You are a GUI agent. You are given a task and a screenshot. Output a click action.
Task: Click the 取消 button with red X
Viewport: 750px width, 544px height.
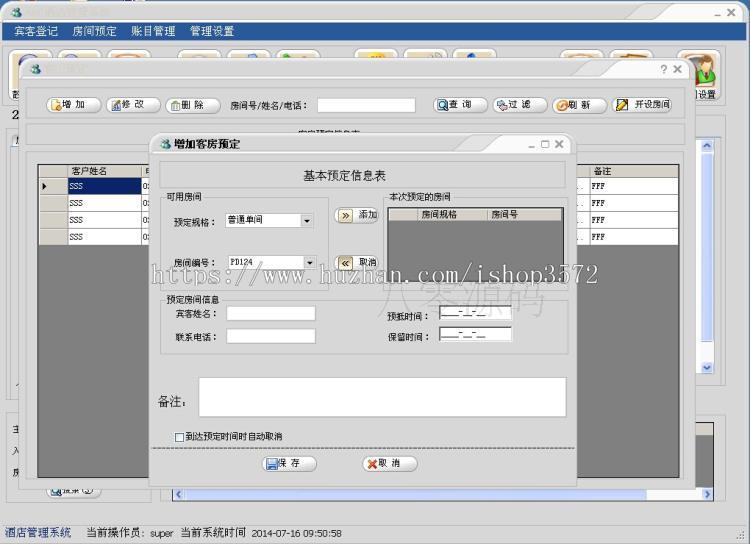[390, 464]
